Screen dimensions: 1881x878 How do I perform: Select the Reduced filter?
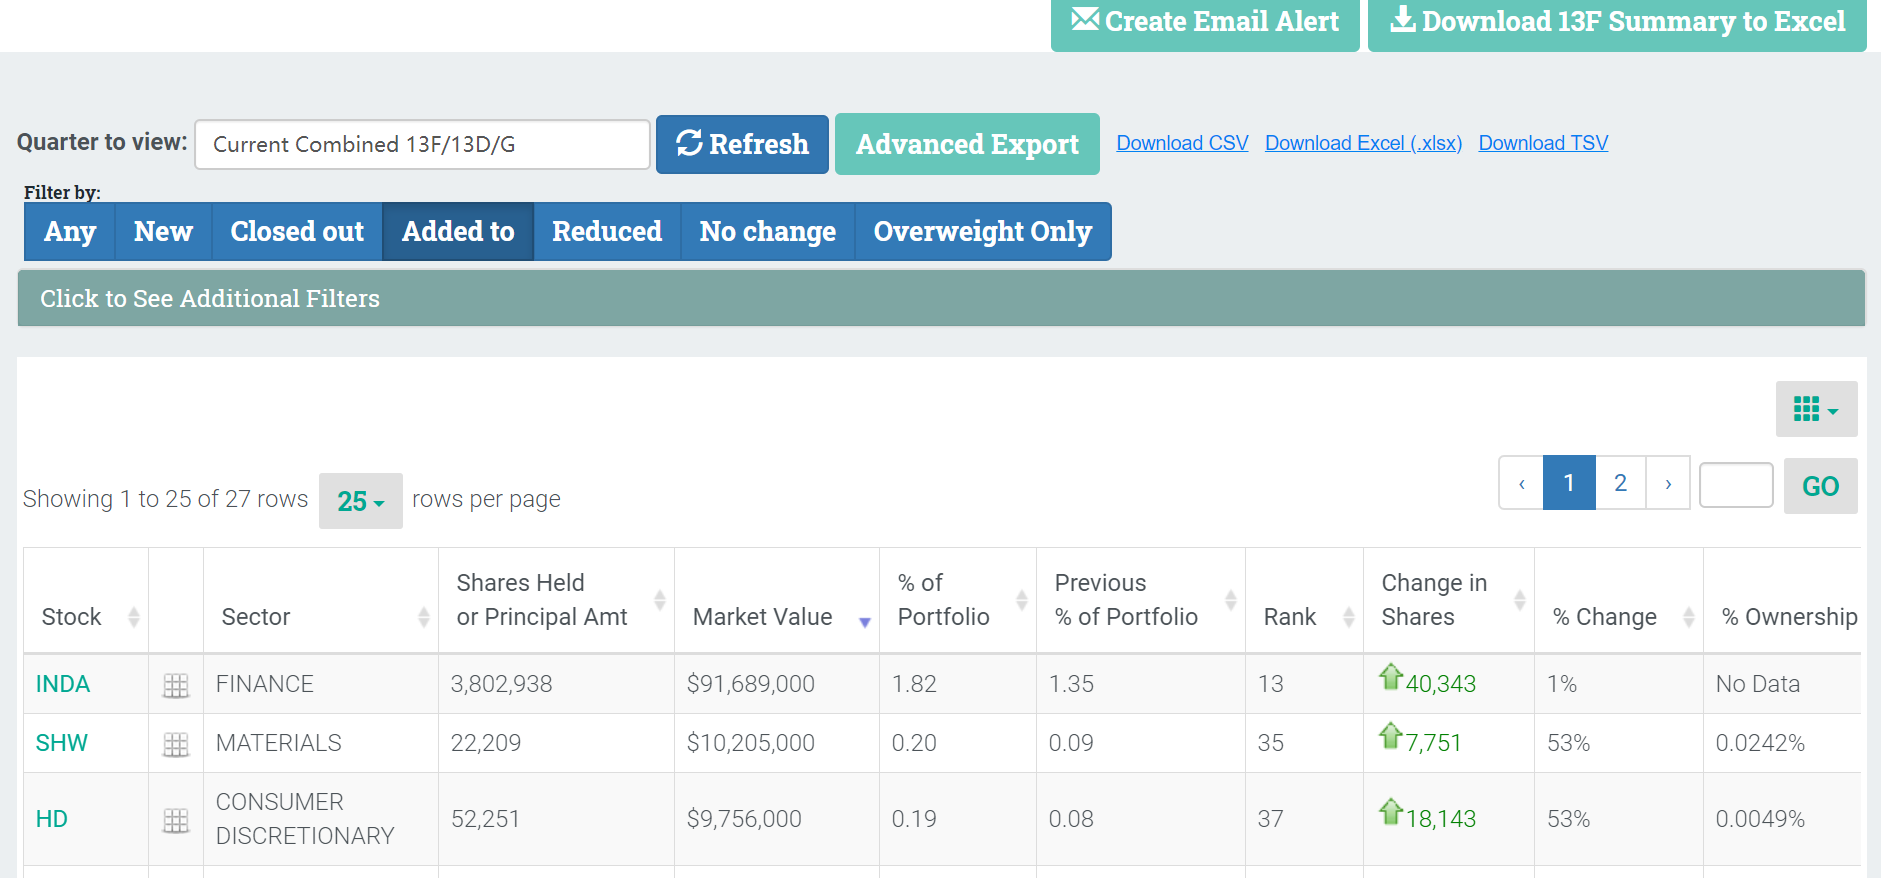pos(607,232)
